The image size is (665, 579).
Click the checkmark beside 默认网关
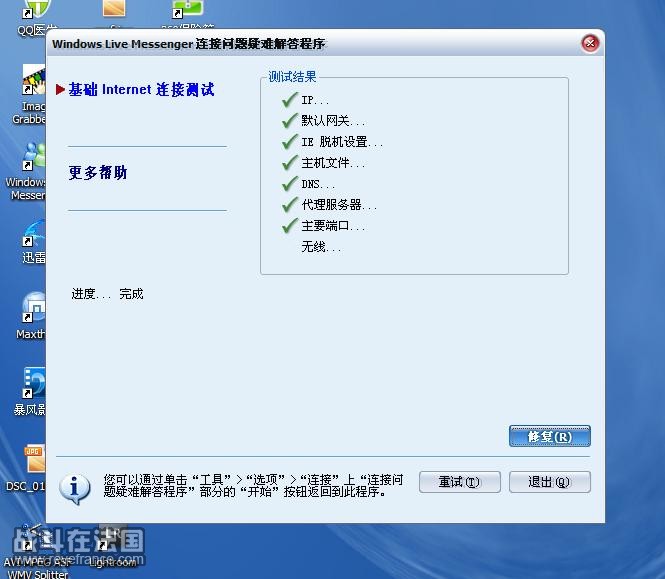click(x=290, y=120)
